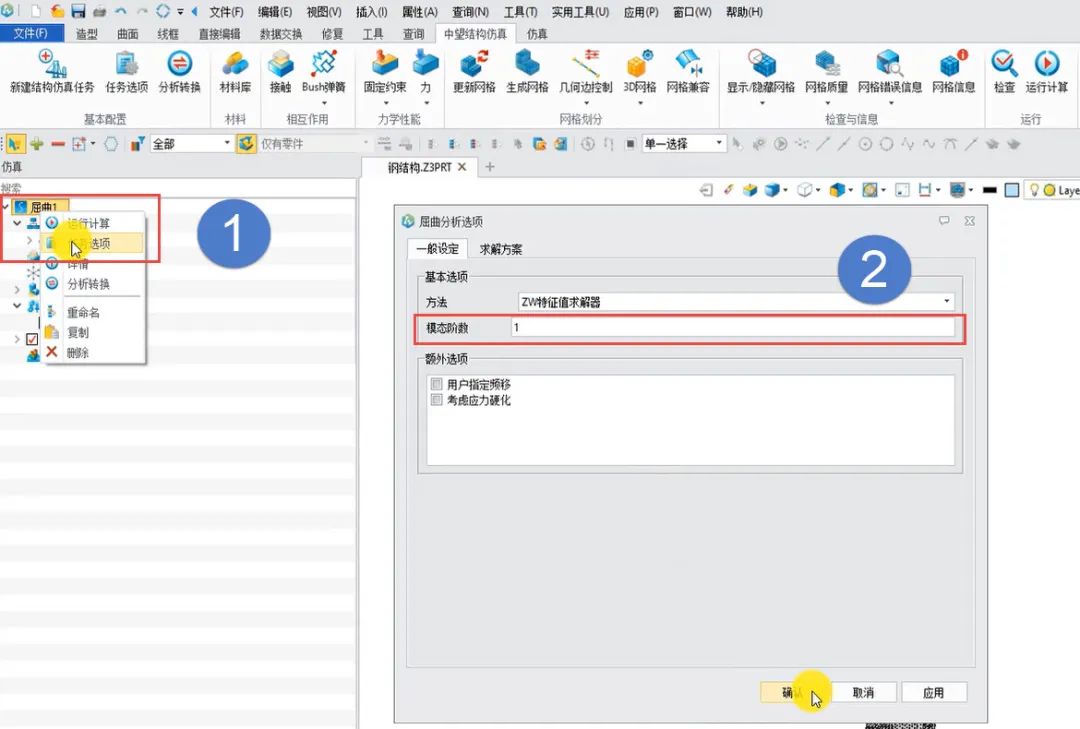The image size is (1080, 729).
Task: Enable the 用户指定频移 checkbox
Action: click(436, 384)
